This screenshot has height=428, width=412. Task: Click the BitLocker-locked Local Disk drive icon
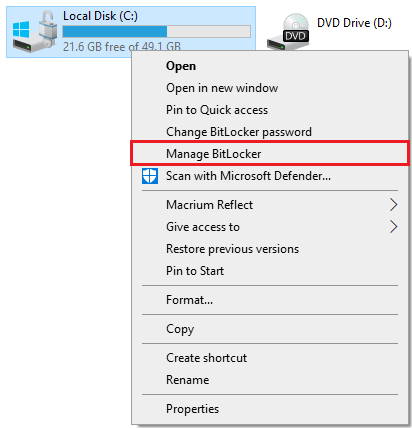(35, 31)
